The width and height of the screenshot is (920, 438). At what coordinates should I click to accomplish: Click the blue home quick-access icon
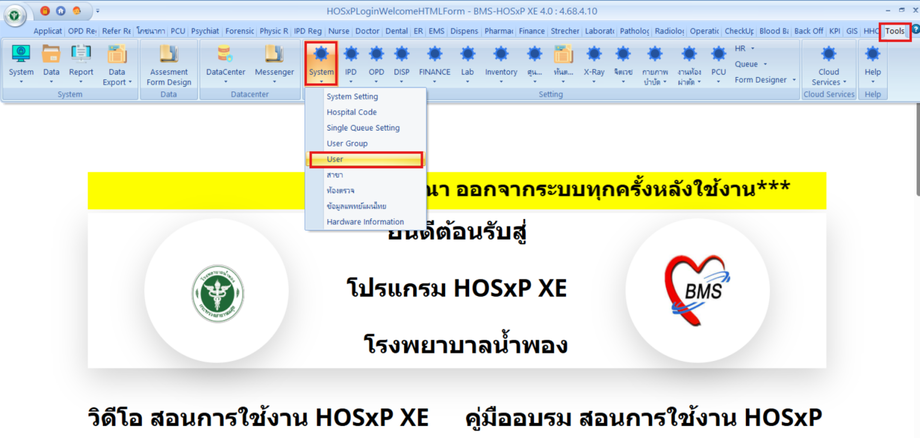click(x=61, y=11)
